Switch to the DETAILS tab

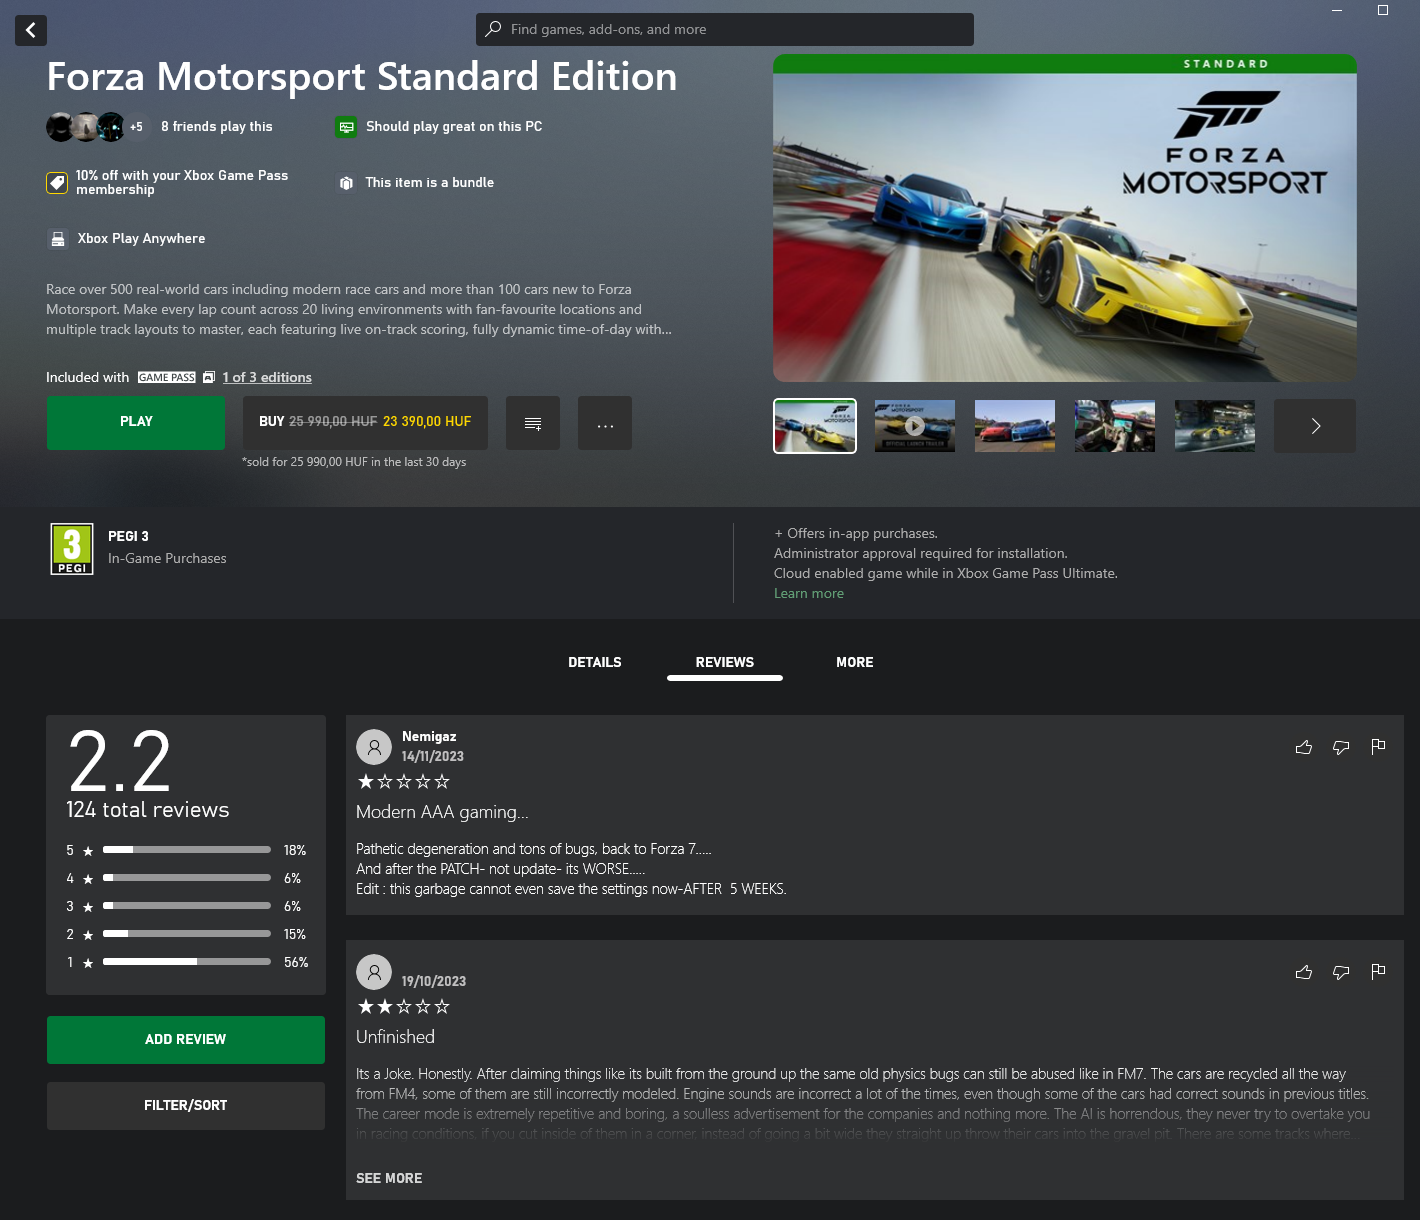click(x=595, y=662)
